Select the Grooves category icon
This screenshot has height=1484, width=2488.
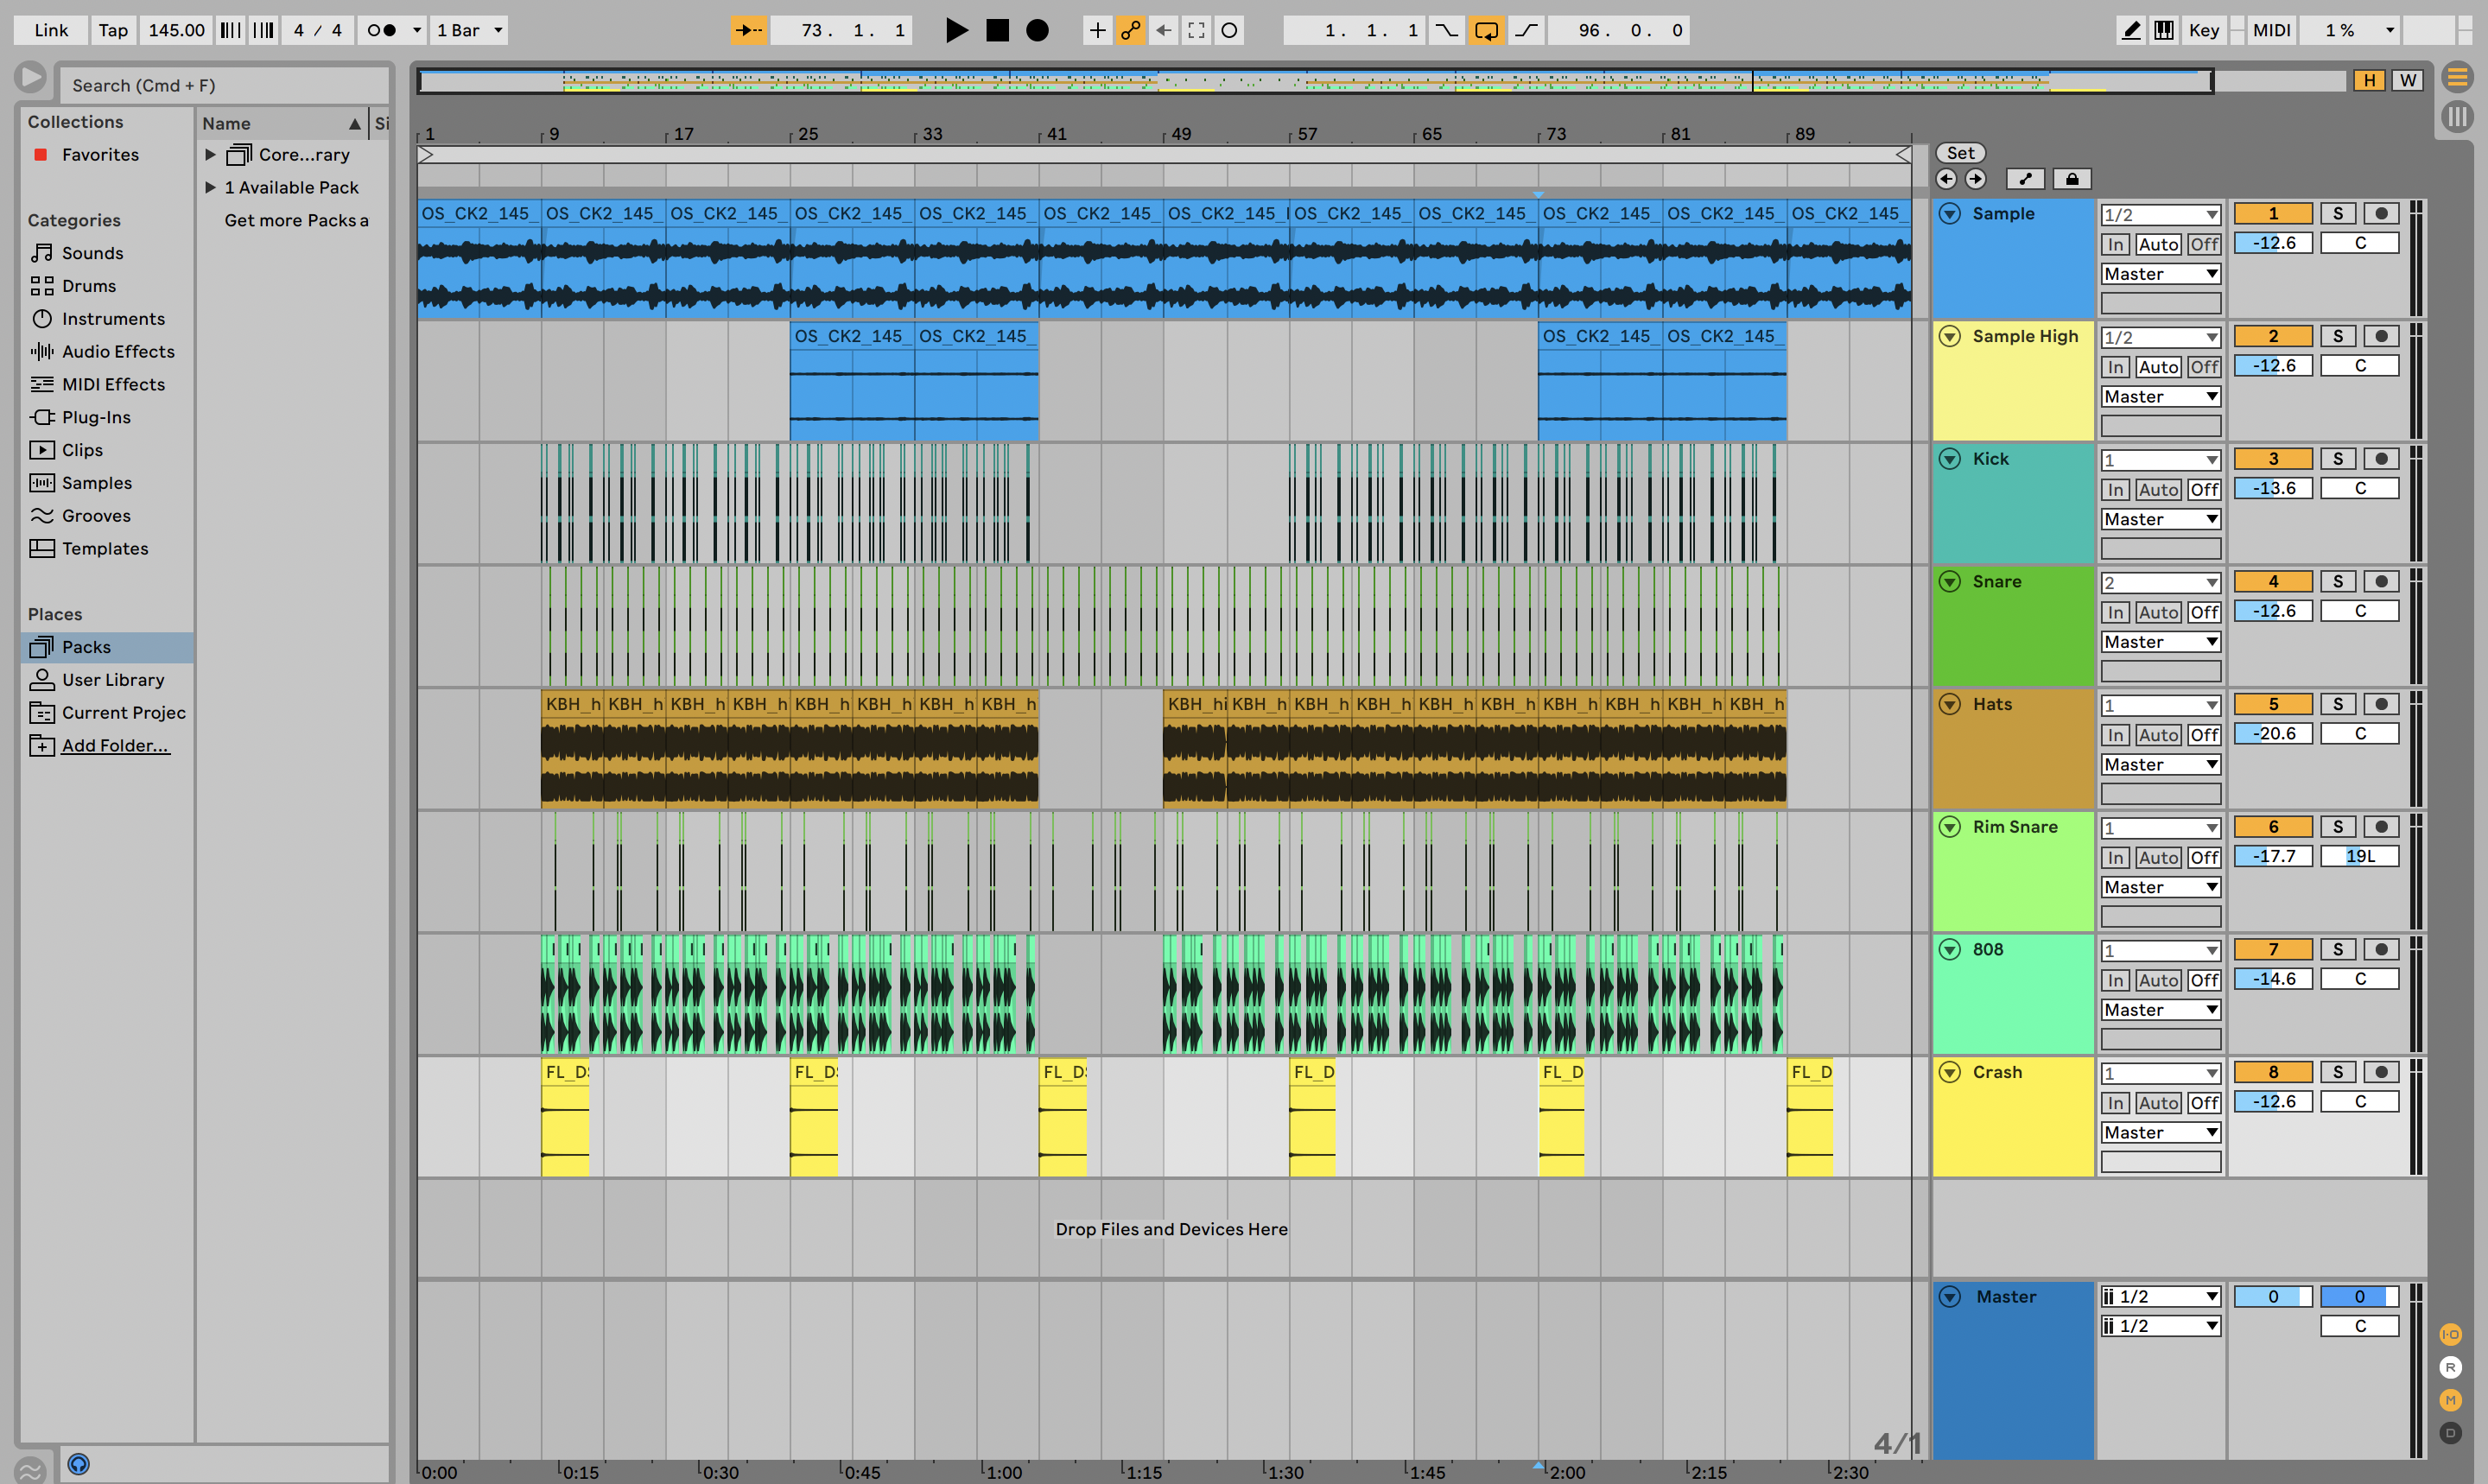pos(42,516)
